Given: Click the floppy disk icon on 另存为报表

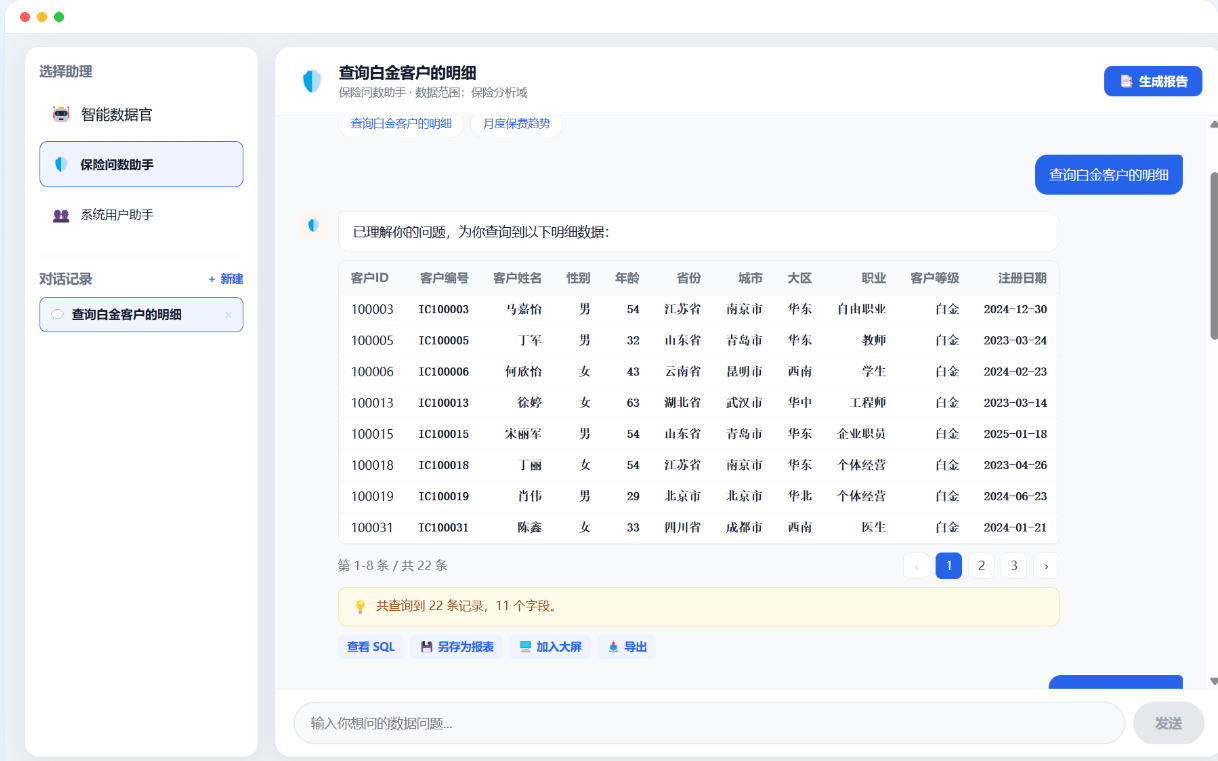Looking at the screenshot, I should pyautogui.click(x=427, y=647).
